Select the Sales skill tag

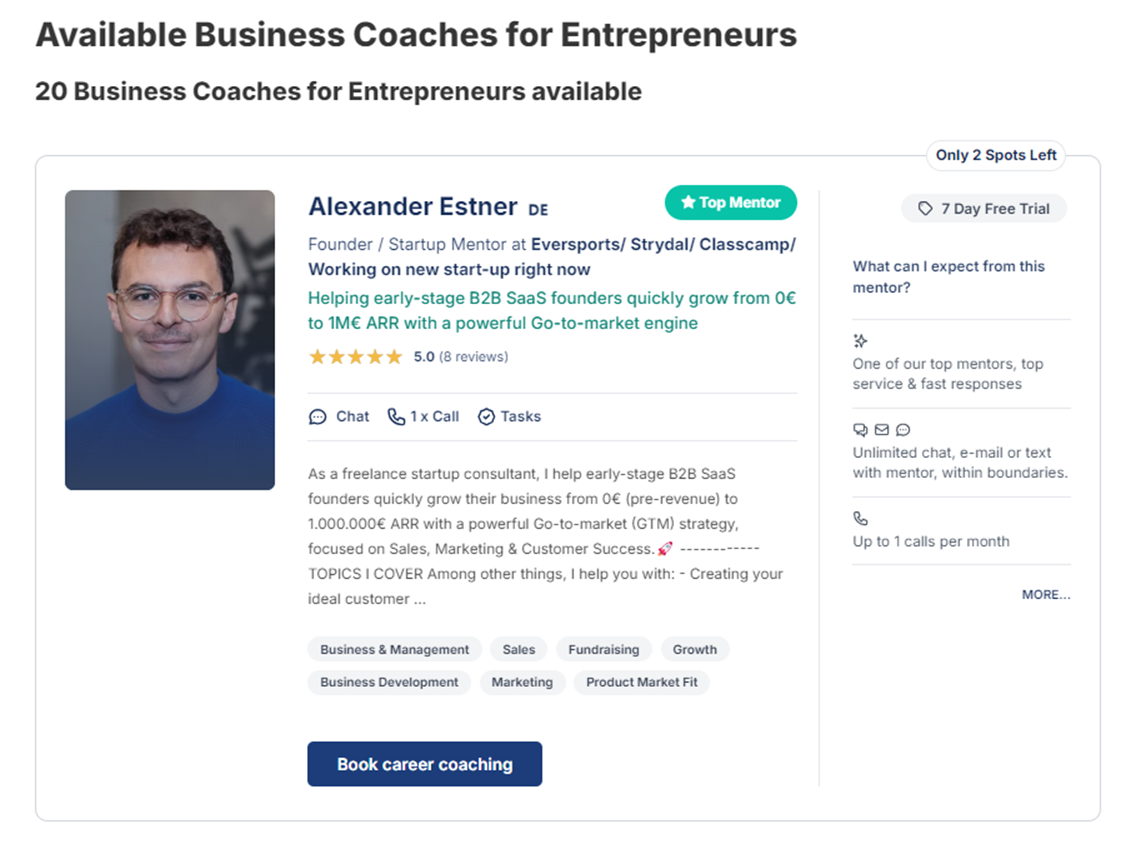pos(519,650)
